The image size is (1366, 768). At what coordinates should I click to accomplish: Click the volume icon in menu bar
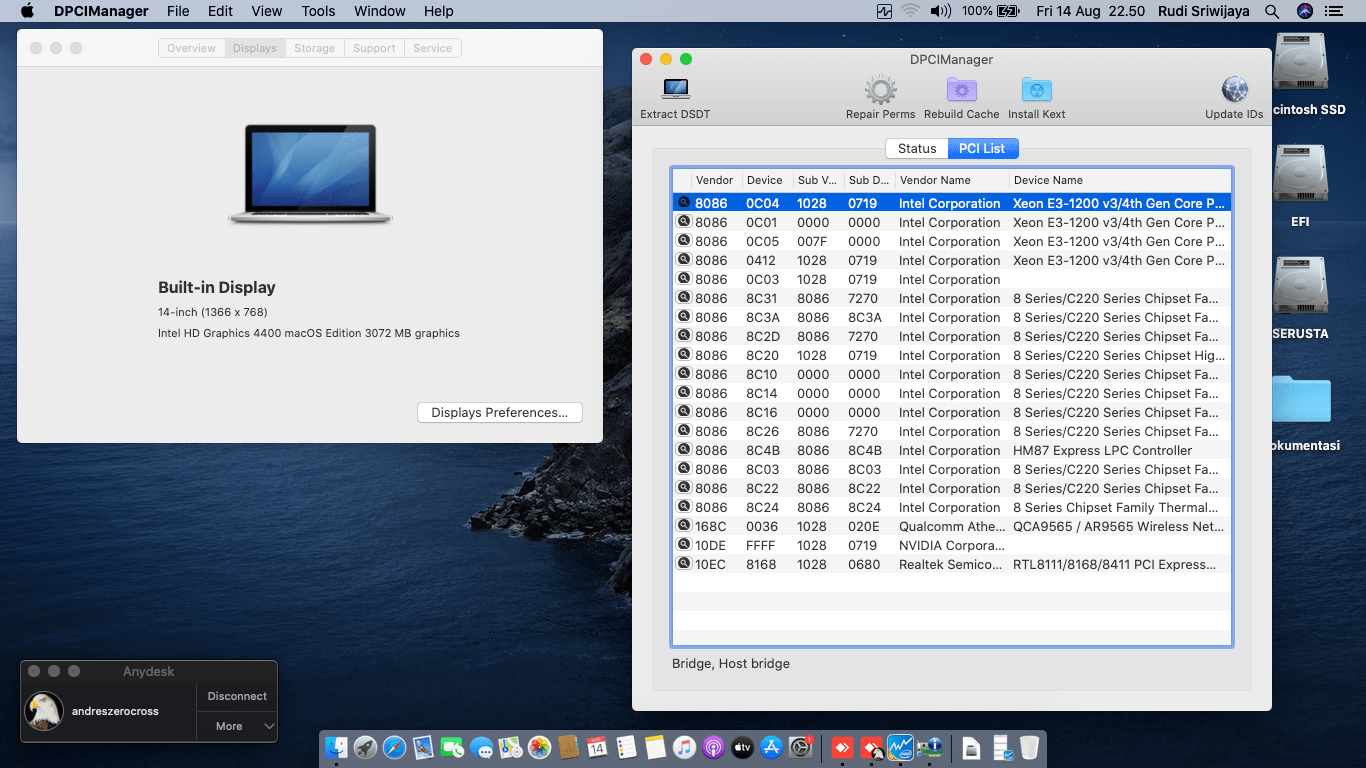(x=940, y=11)
